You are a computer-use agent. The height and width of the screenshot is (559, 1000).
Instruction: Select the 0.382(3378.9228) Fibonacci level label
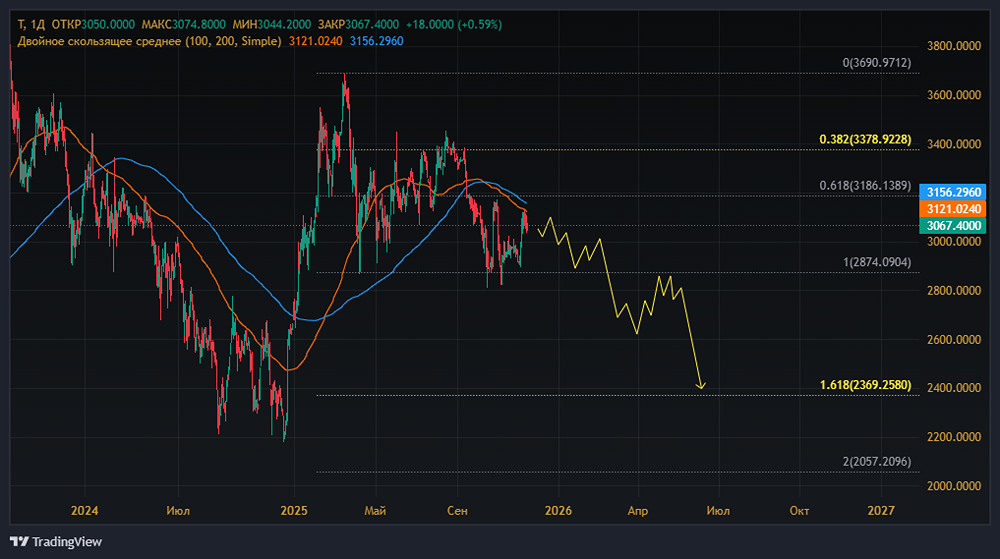[865, 140]
